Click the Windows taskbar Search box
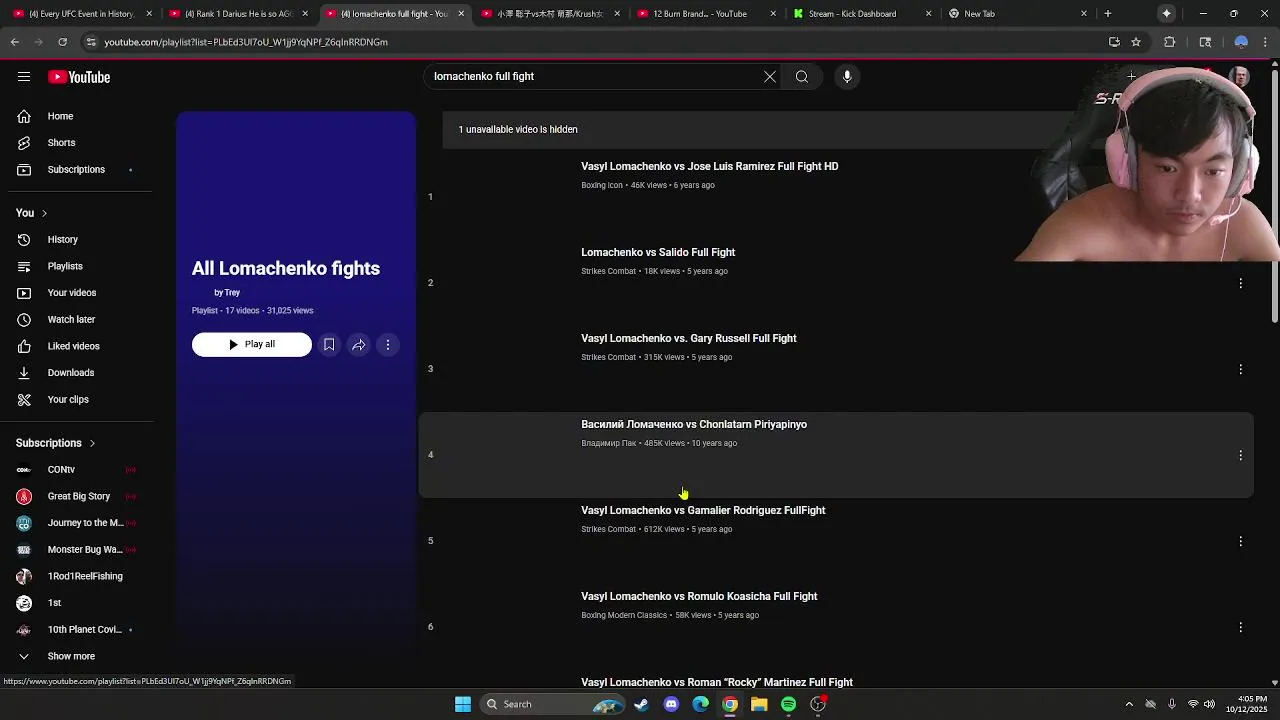This screenshot has height=720, width=1280. (553, 704)
